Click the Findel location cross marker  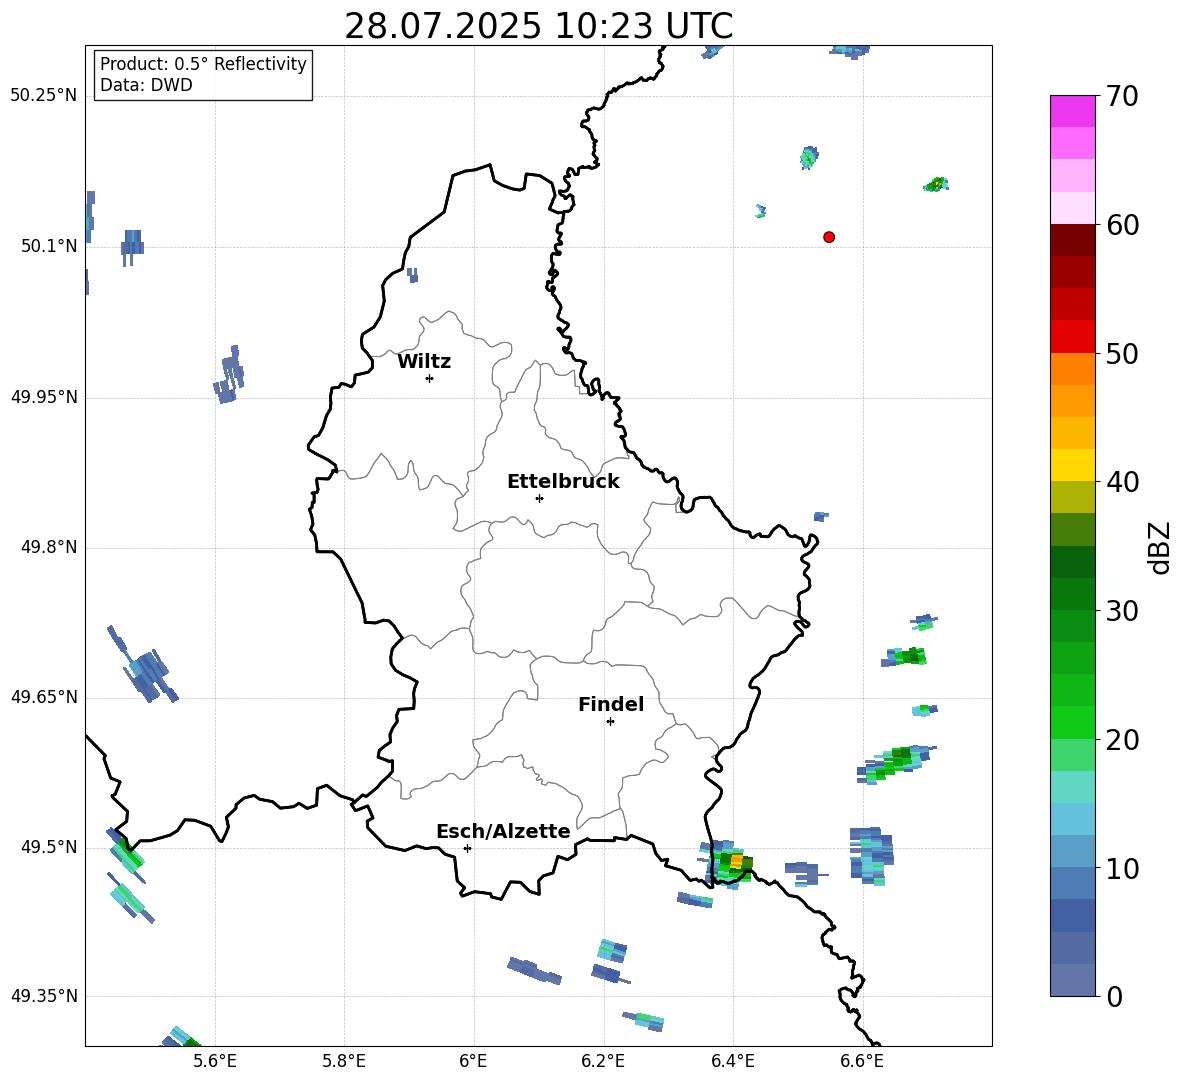(x=610, y=722)
